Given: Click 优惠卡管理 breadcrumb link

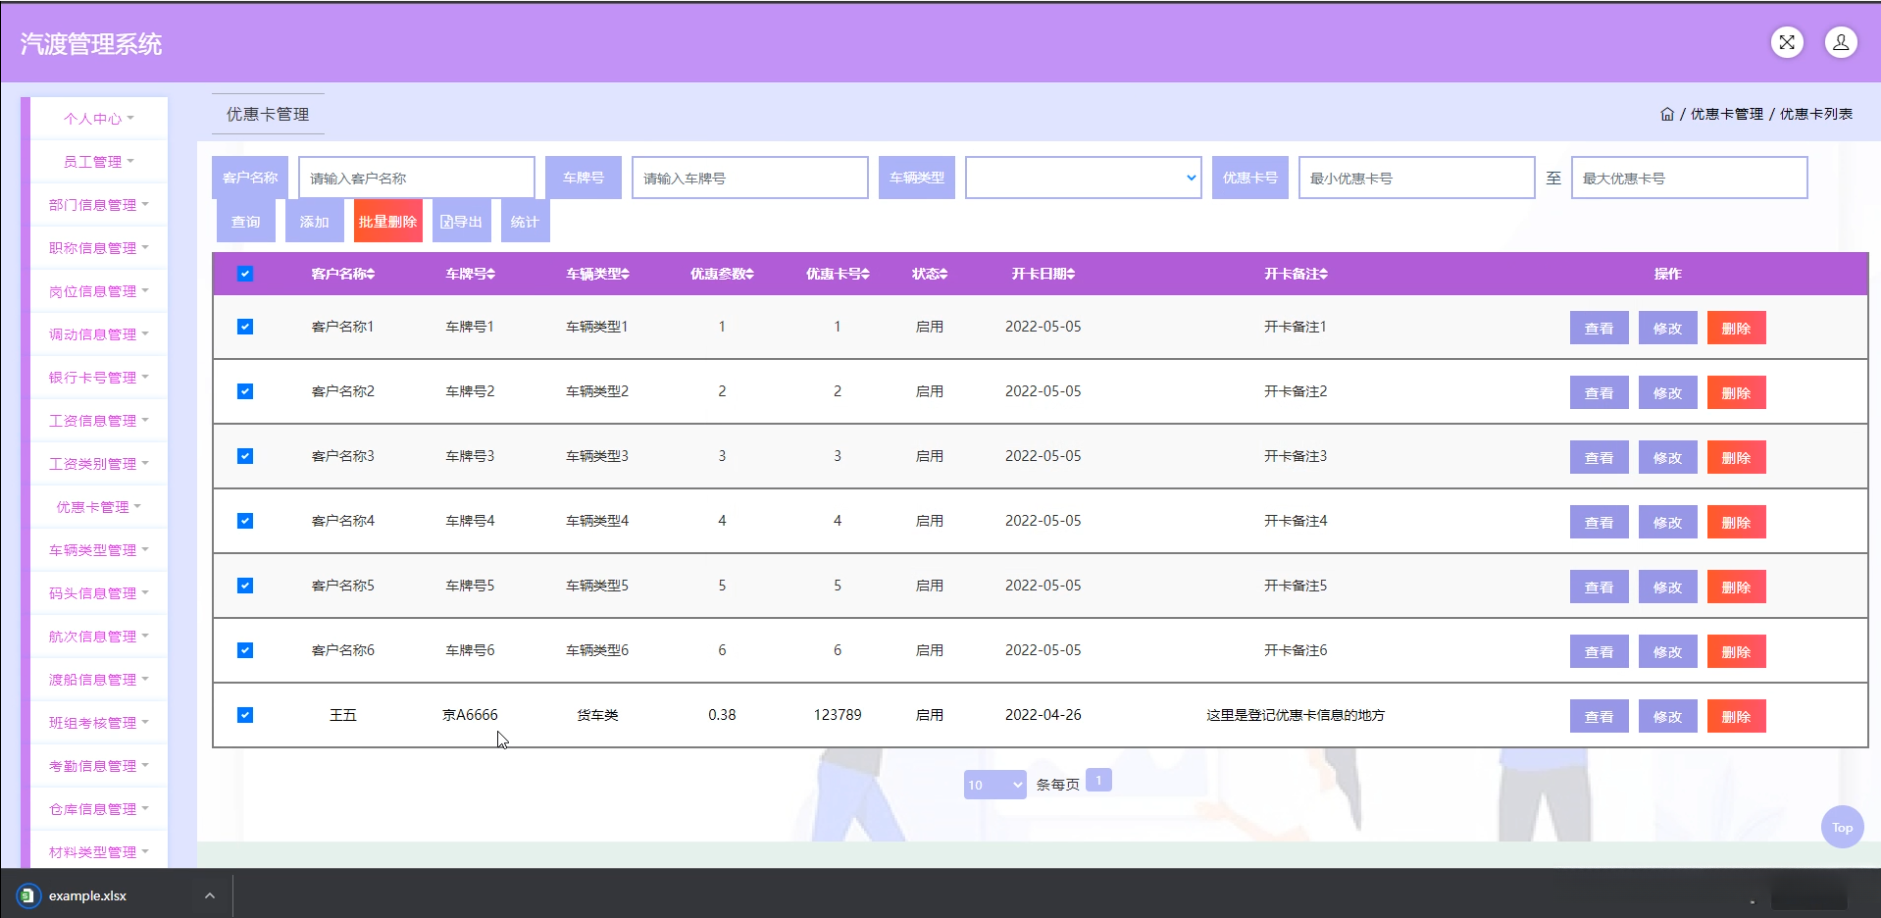Looking at the screenshot, I should point(1727,114).
